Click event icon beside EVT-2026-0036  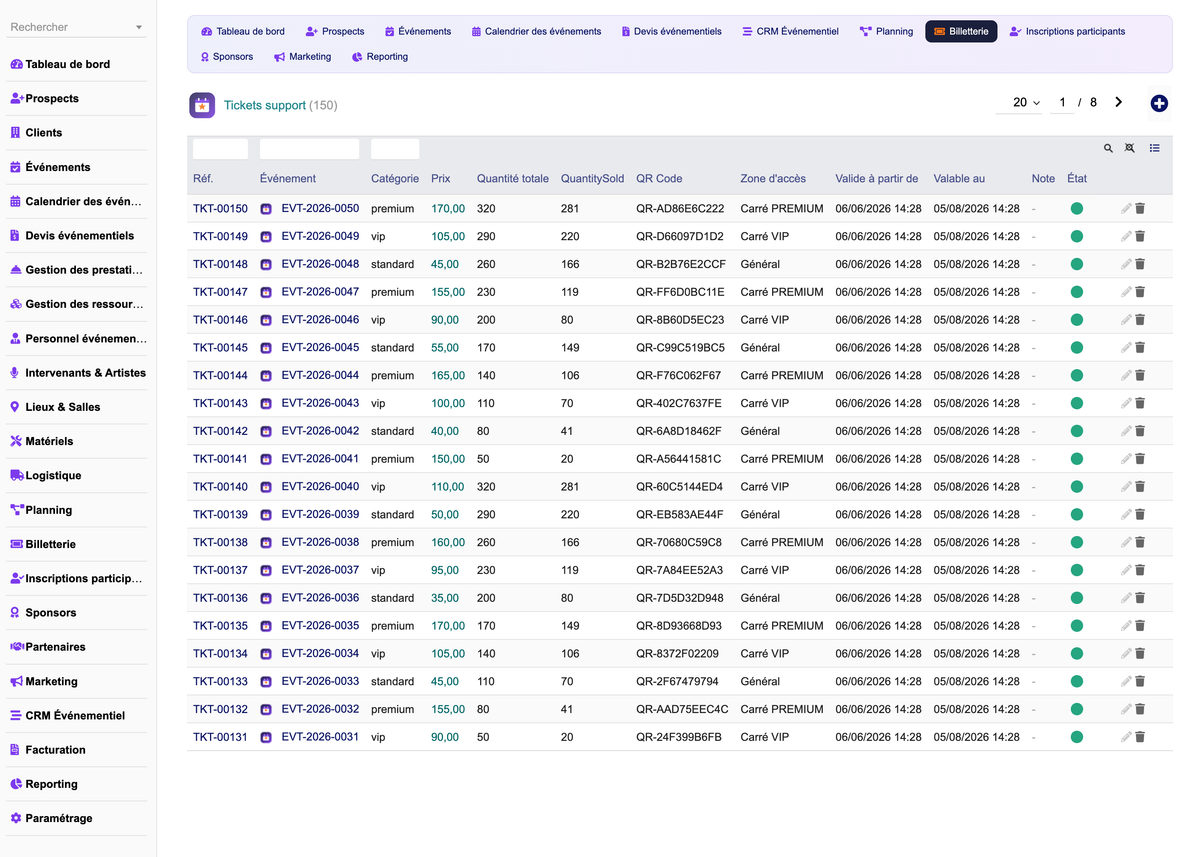266,598
